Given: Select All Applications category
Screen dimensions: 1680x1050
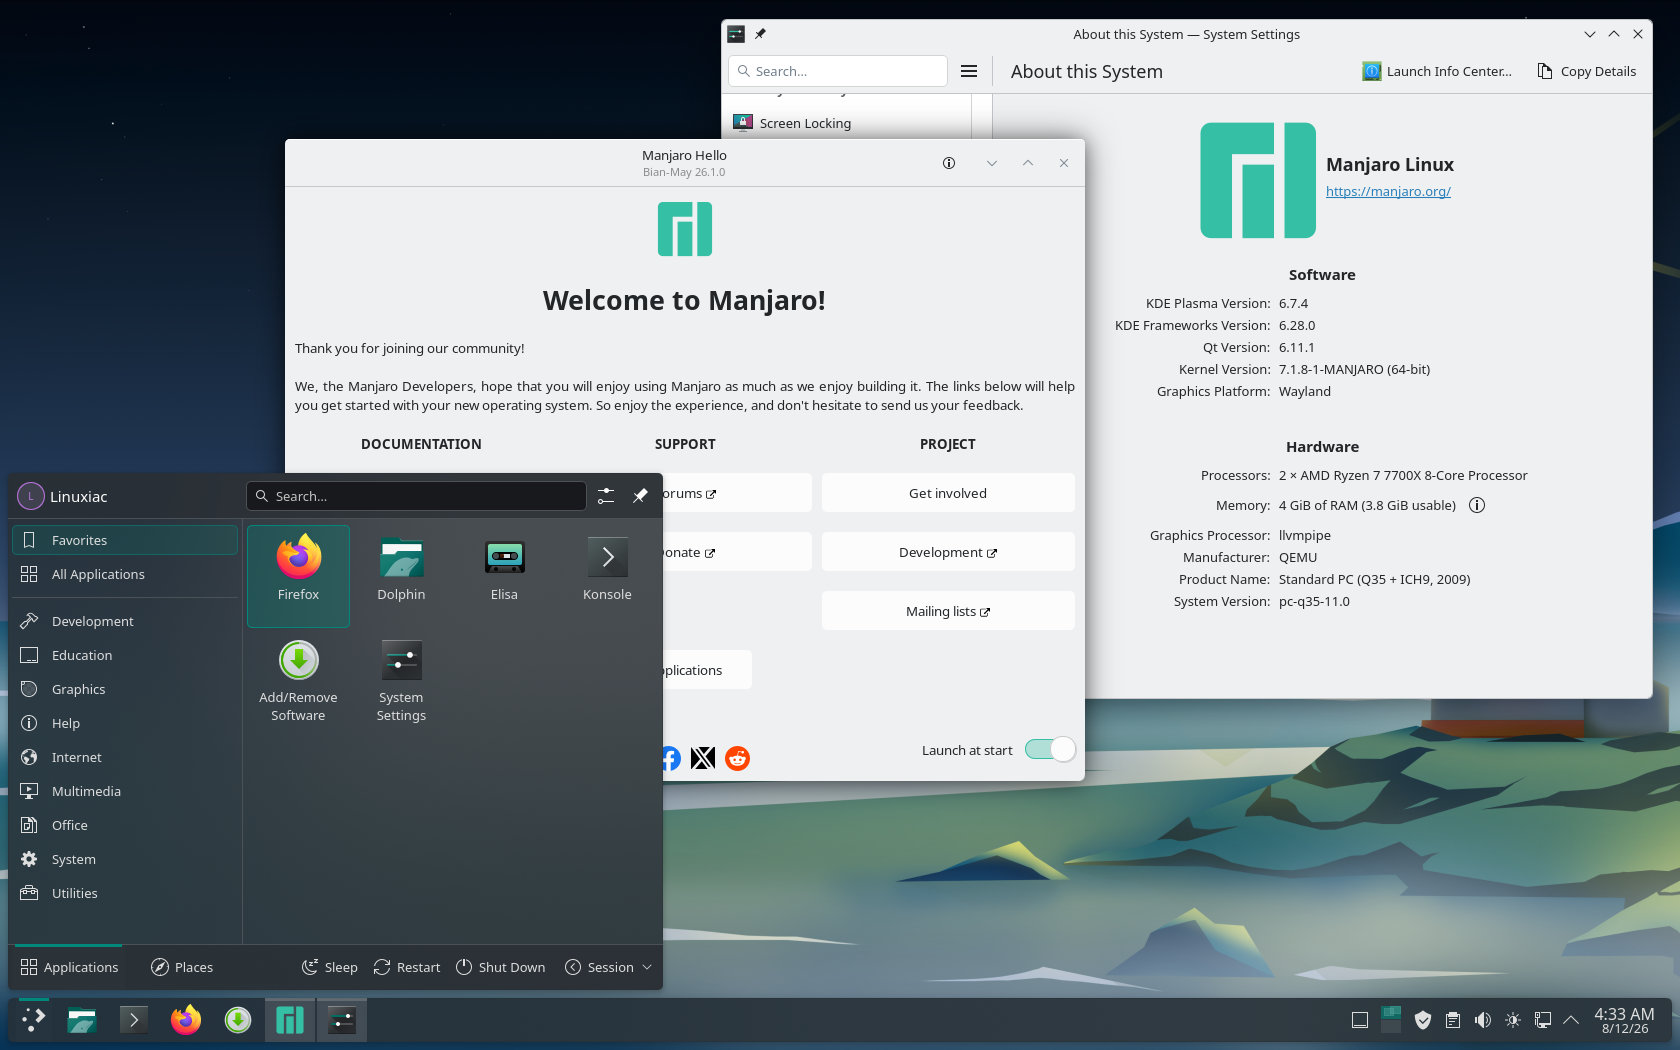Looking at the screenshot, I should pos(125,574).
